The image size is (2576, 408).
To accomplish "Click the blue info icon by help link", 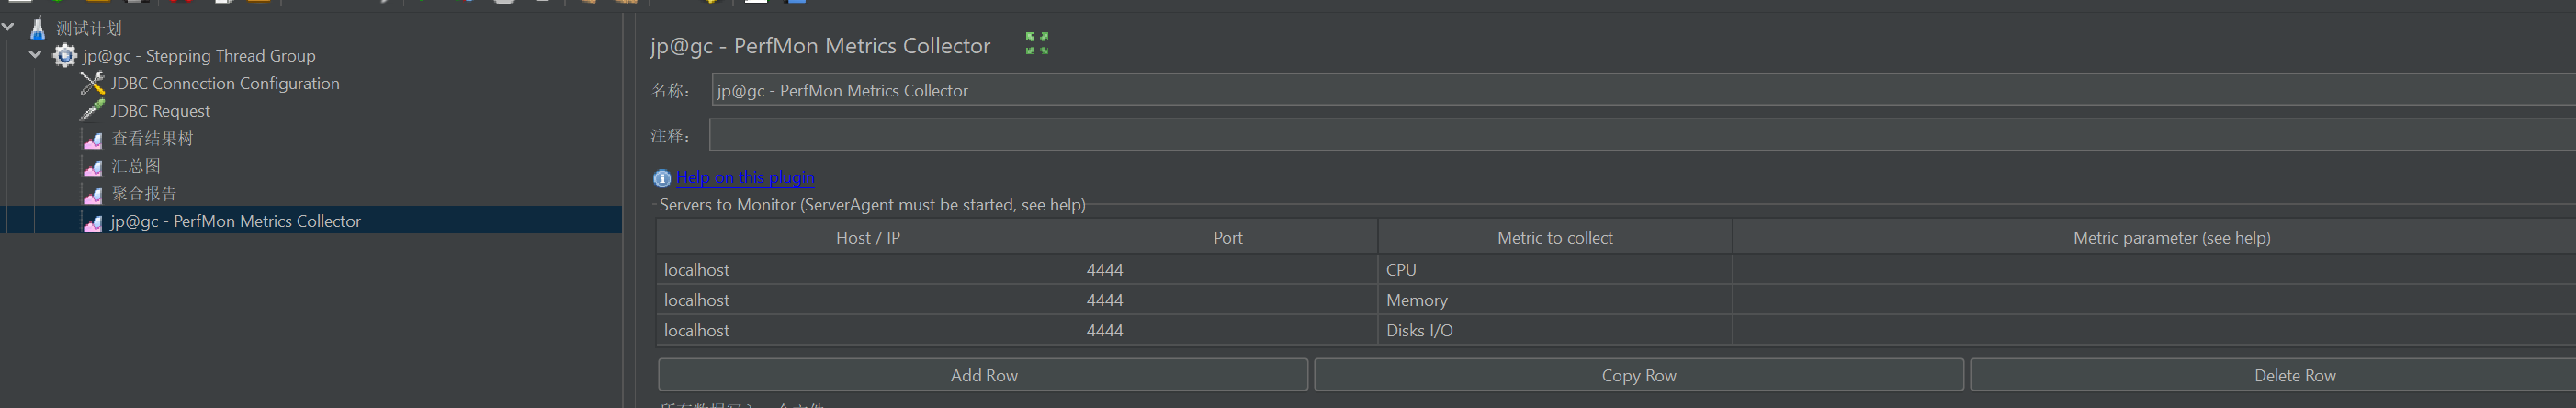I will (x=662, y=178).
